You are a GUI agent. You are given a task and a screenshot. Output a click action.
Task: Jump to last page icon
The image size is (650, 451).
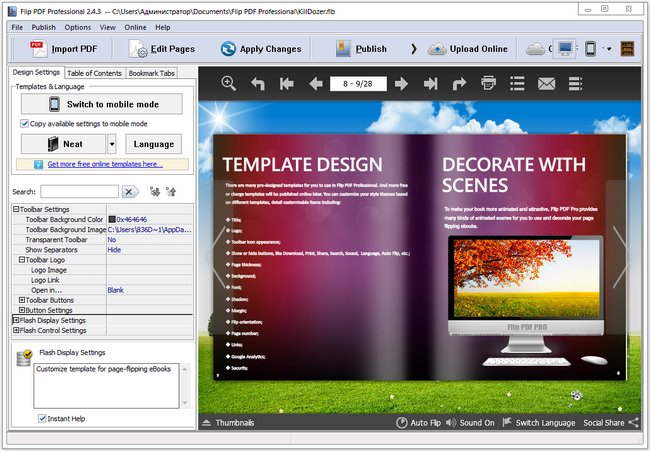[x=430, y=84]
